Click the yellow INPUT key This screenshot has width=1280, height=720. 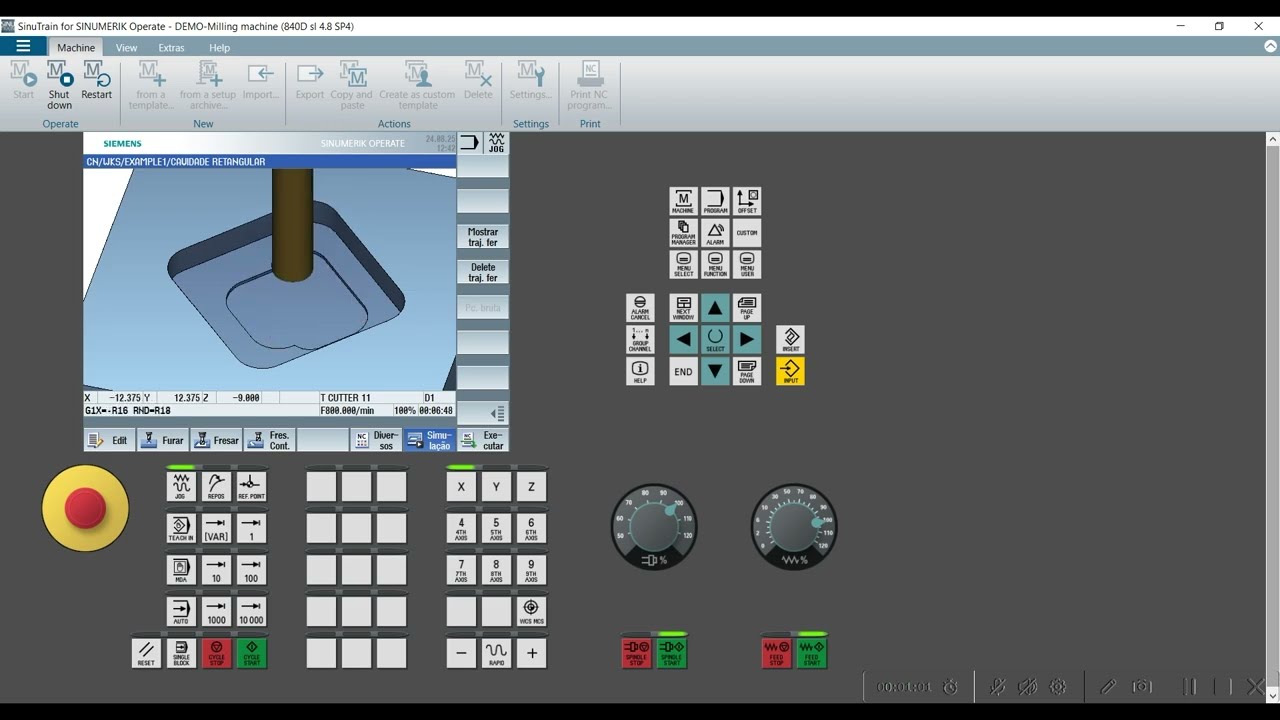pos(790,371)
